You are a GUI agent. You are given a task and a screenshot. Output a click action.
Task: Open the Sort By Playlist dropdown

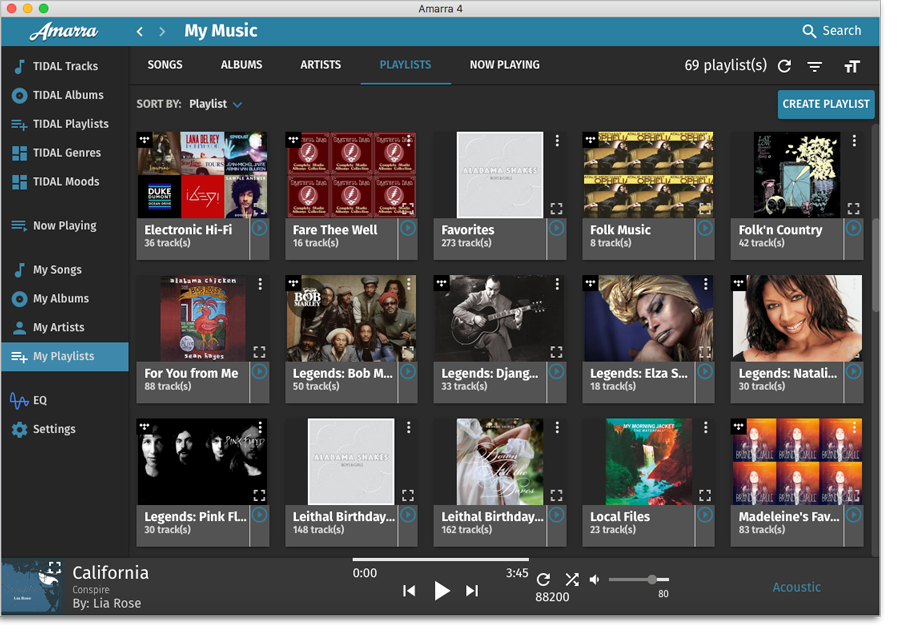tap(215, 104)
